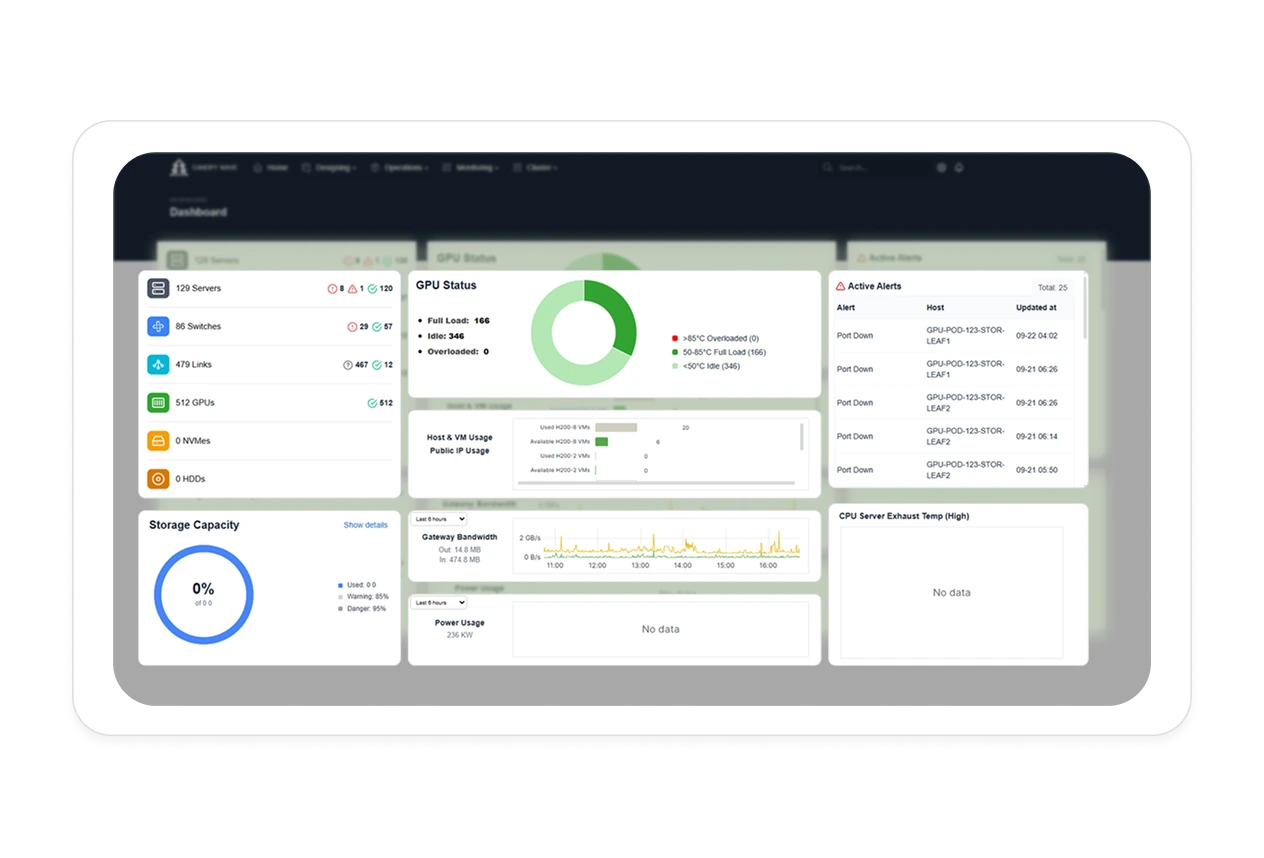Click the 236 KW power value
This screenshot has width=1264, height=858.
(459, 635)
